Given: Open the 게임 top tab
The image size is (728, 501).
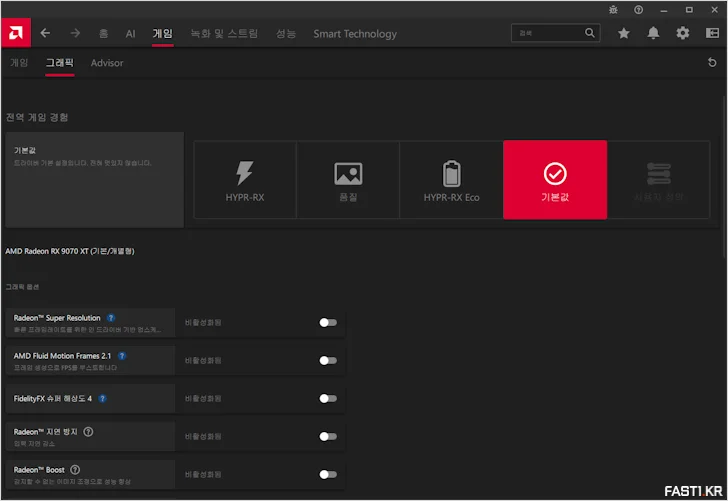Looking at the screenshot, I should [x=162, y=33].
